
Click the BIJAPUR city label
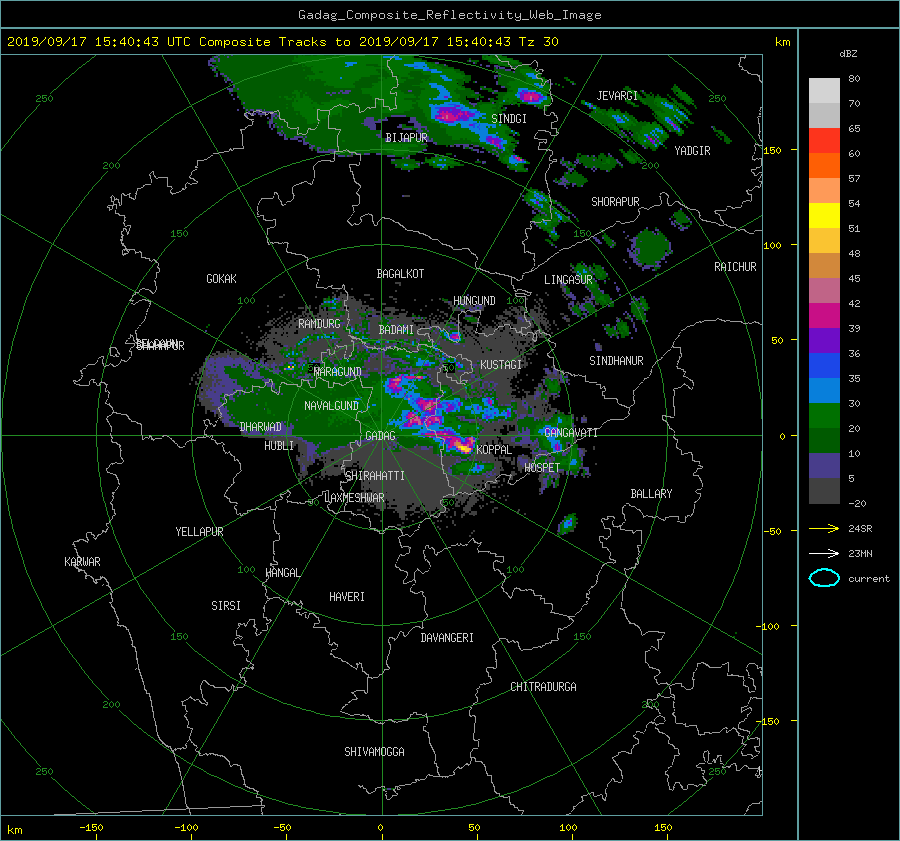[406, 138]
